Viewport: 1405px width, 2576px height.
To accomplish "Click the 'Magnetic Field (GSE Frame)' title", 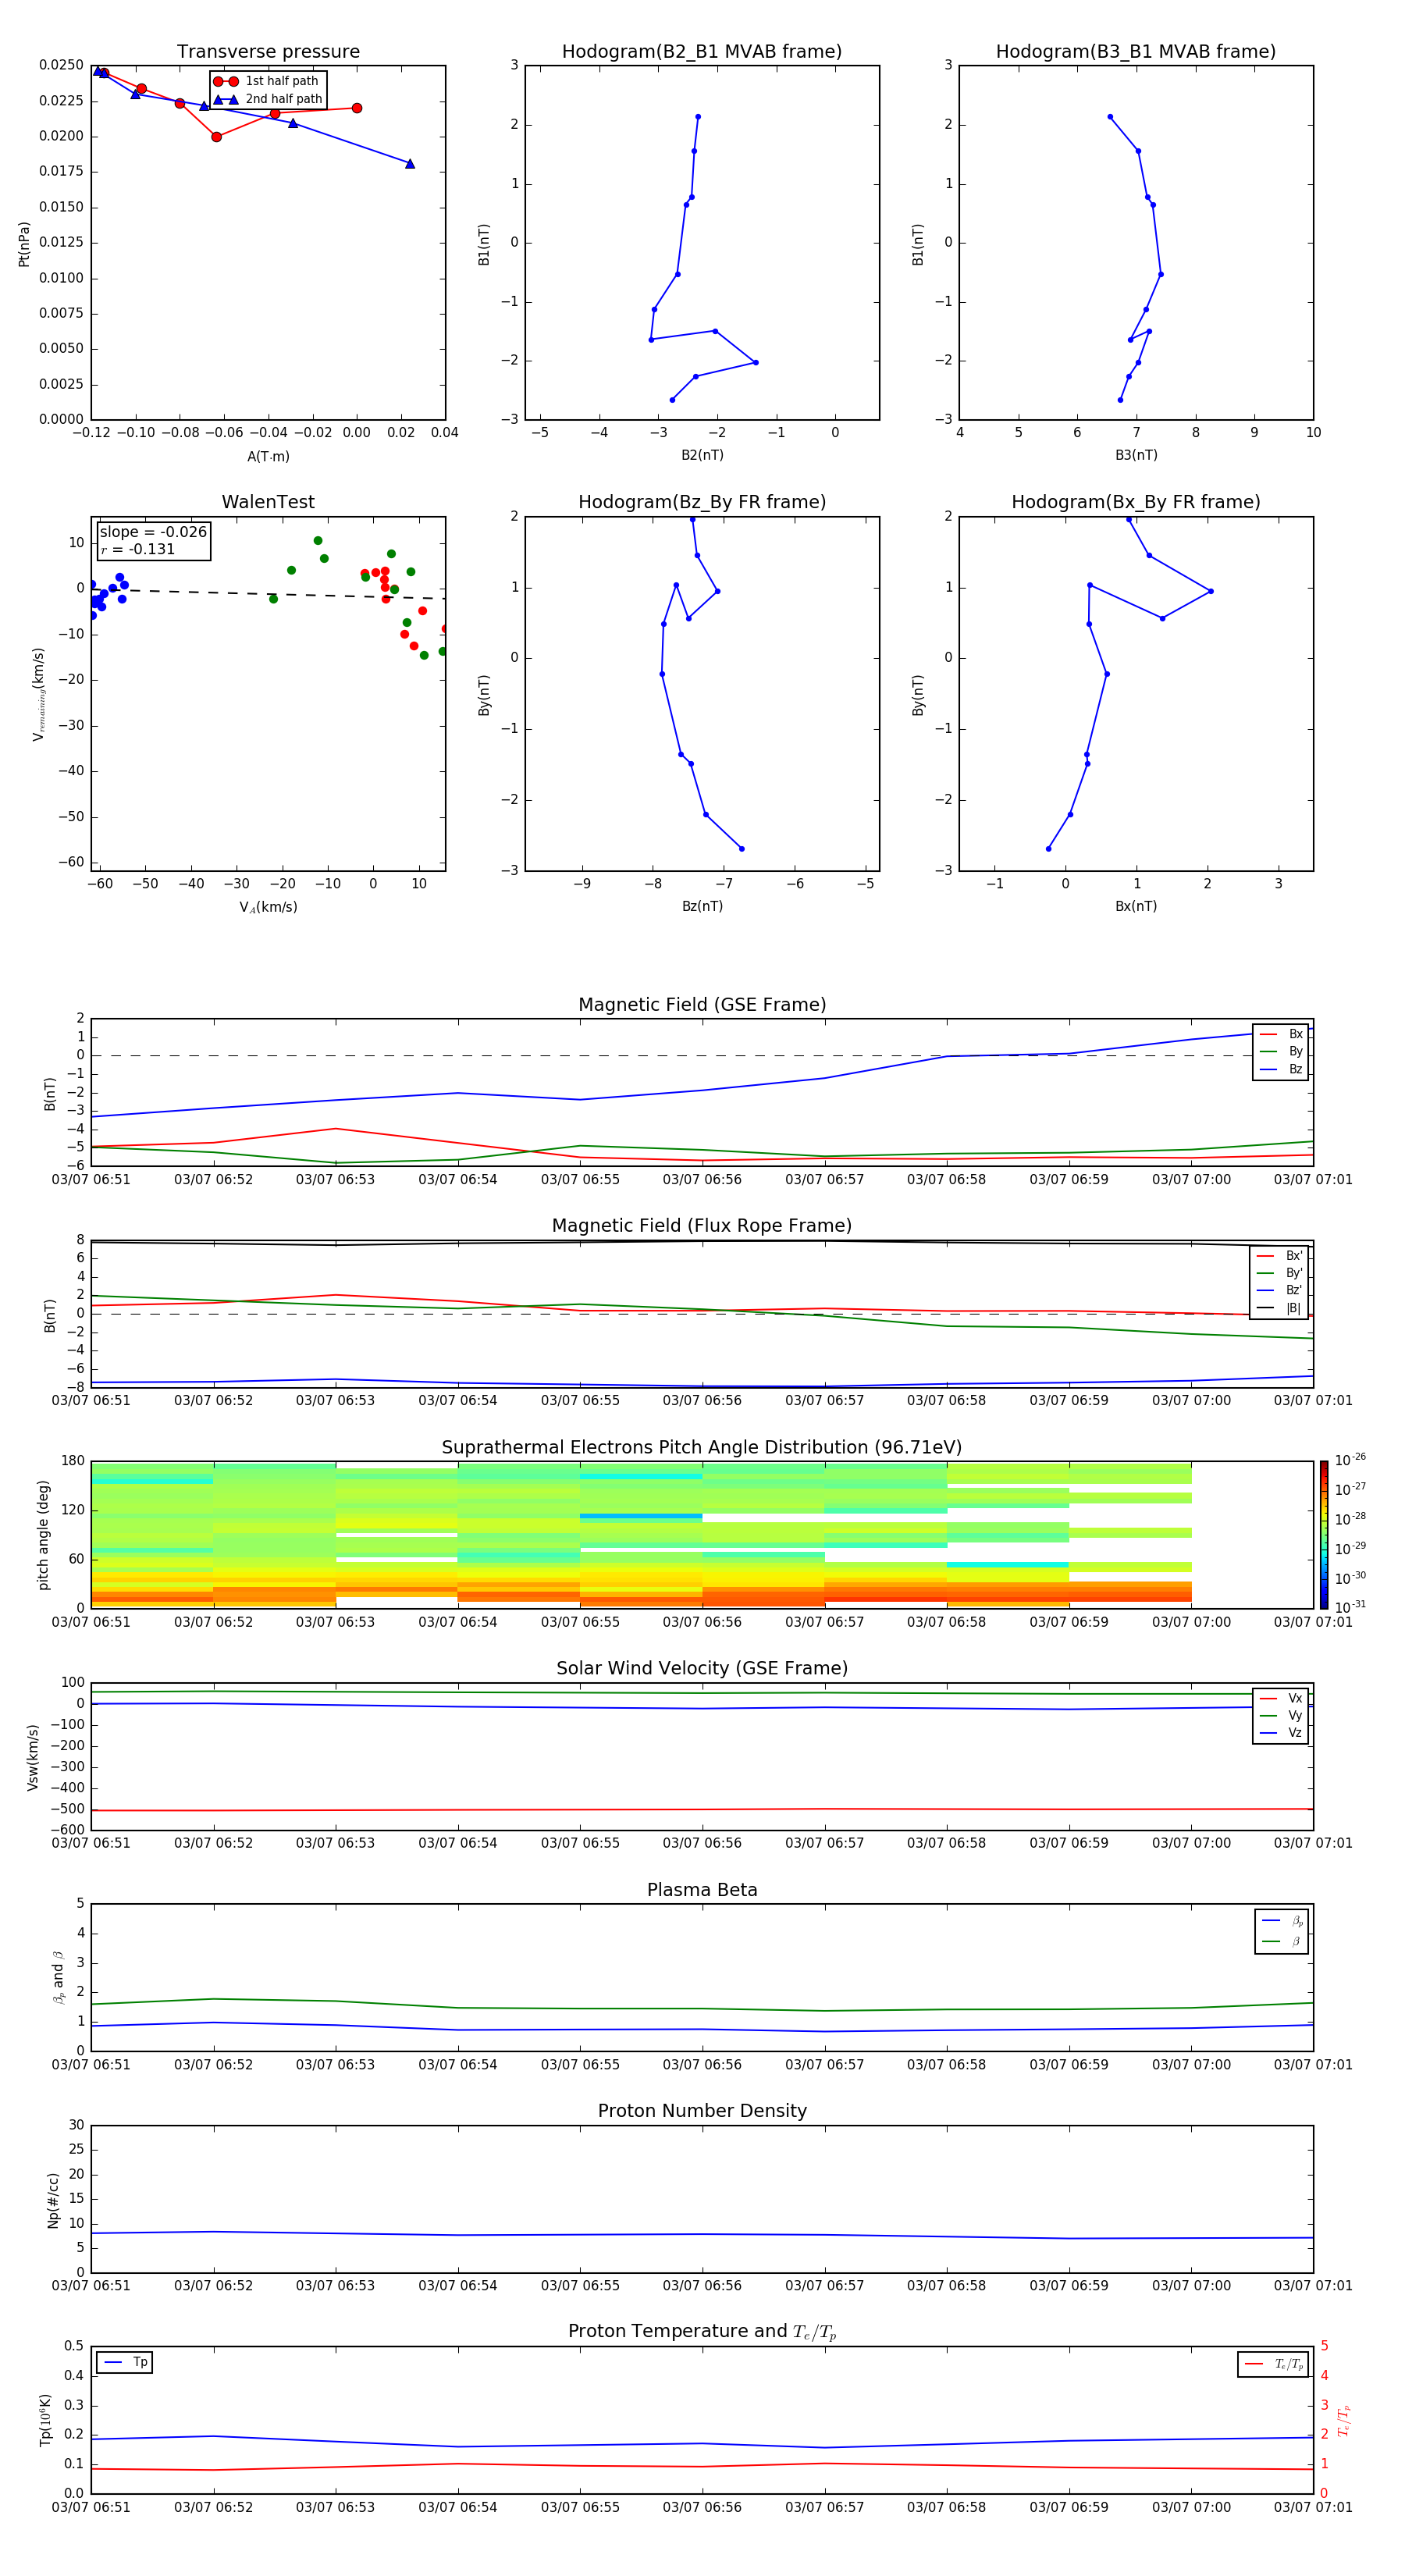I will coord(702,1004).
